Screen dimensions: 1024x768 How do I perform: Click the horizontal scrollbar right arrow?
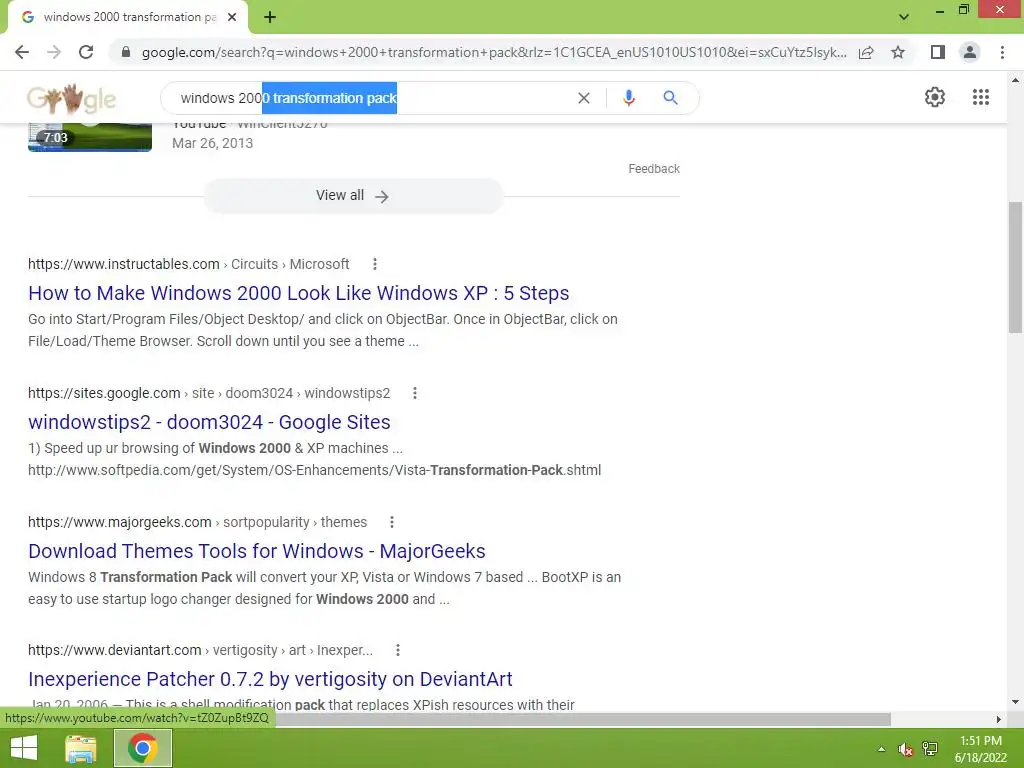999,719
